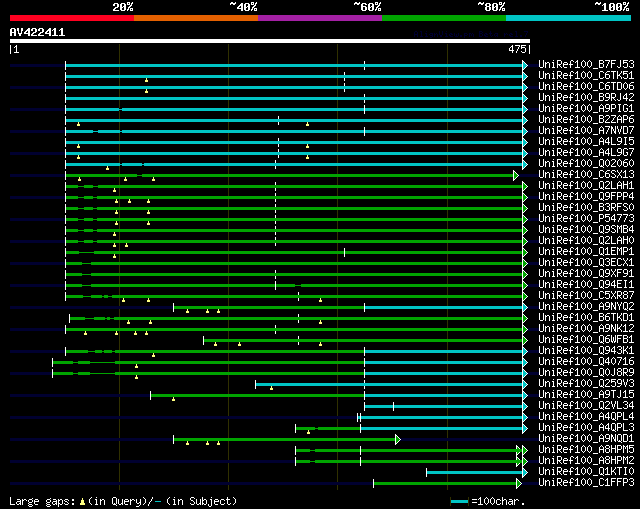Image resolution: width=640 pixels, height=509 pixels.
Task: Click UniRef100_Q1EMP1 label
Action: click(586, 252)
